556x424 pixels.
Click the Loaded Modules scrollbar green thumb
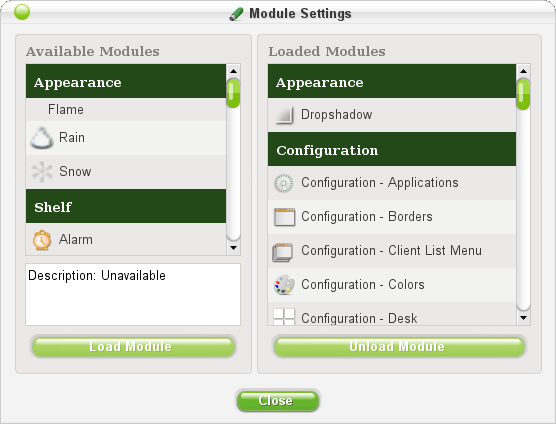pyautogui.click(x=523, y=94)
